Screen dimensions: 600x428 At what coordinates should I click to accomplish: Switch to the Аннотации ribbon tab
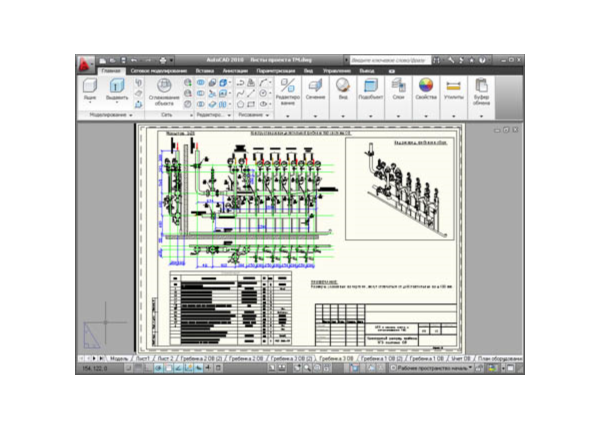coord(235,71)
